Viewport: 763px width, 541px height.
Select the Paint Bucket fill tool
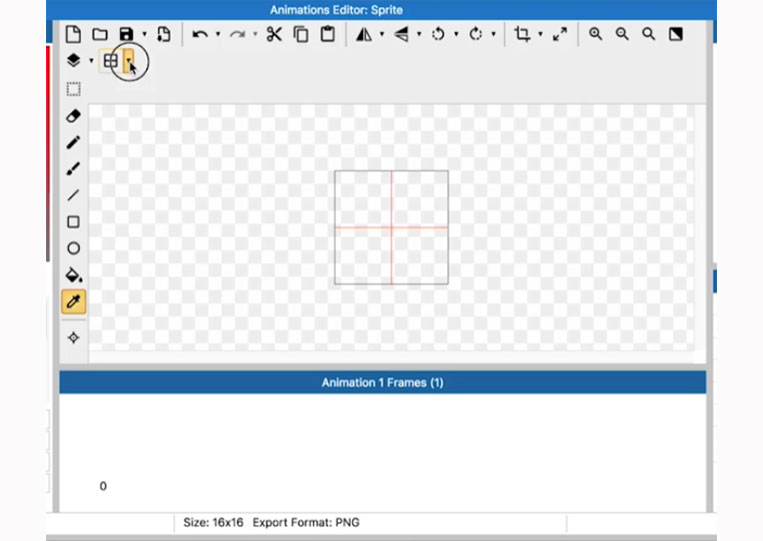(74, 275)
